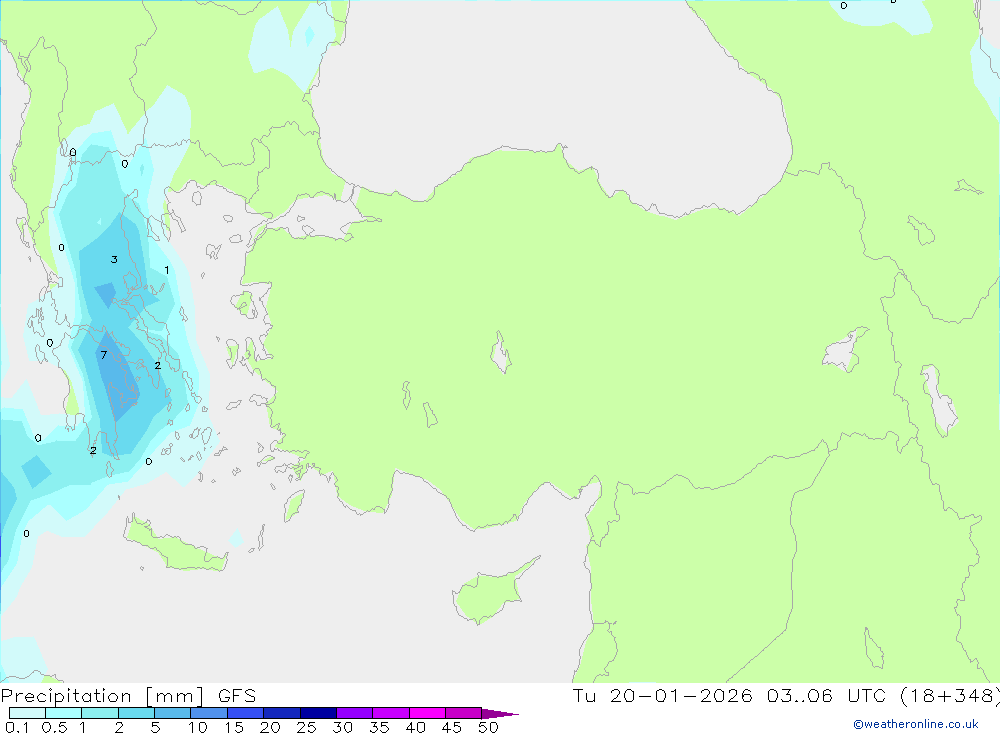Select the 35–40 mm legend color swatch
Screen dimensions: 1000x733
click(x=391, y=713)
